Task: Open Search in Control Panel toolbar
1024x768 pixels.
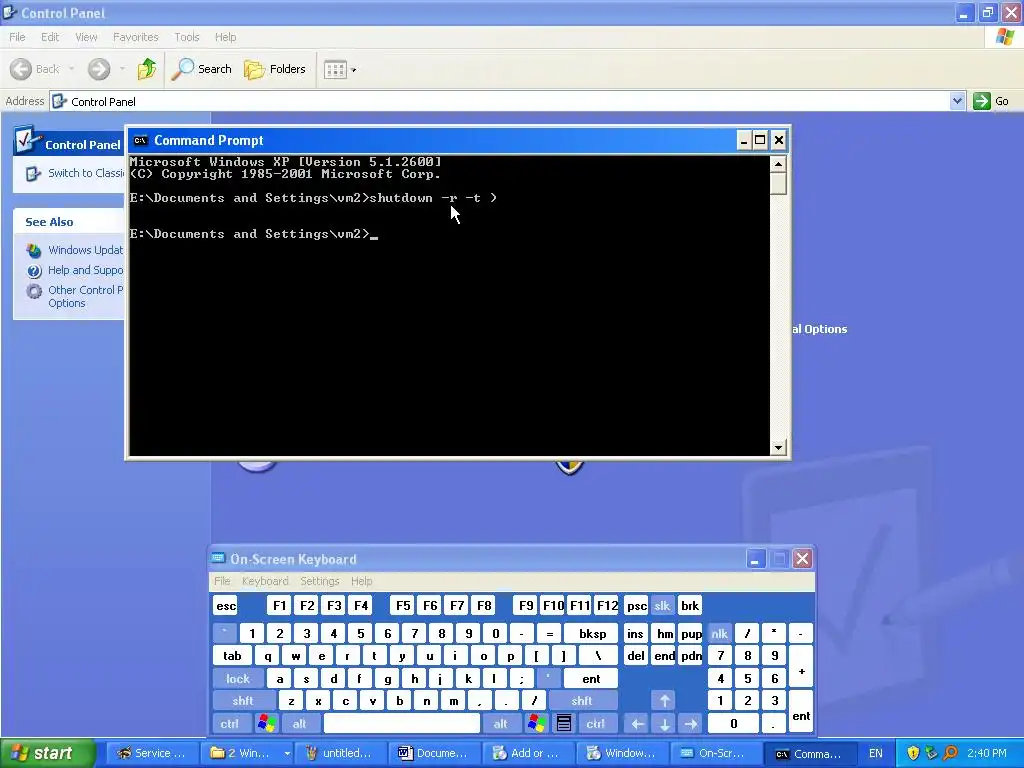Action: point(202,69)
